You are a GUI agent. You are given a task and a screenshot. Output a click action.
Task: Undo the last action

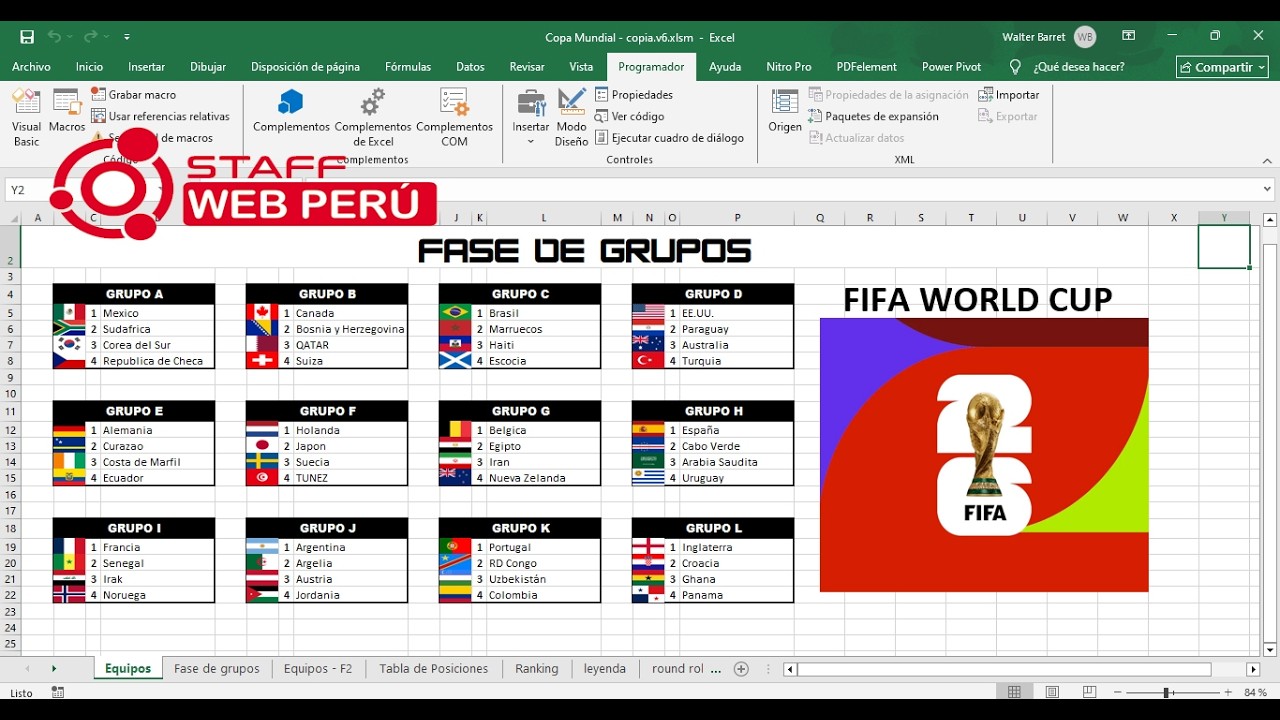pyautogui.click(x=53, y=37)
